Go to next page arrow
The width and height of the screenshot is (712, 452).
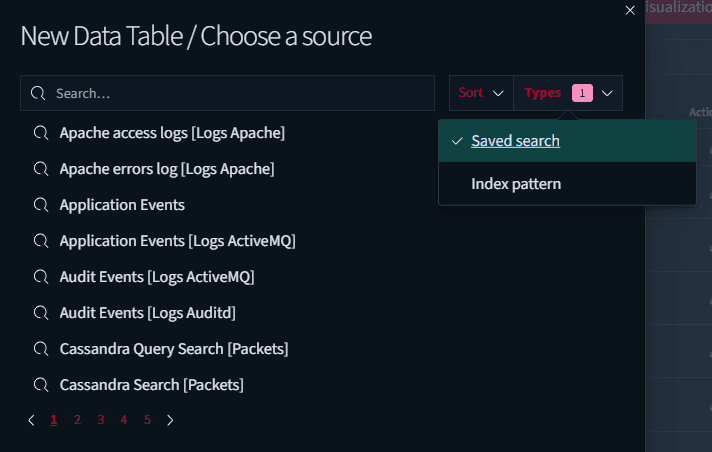pos(170,420)
